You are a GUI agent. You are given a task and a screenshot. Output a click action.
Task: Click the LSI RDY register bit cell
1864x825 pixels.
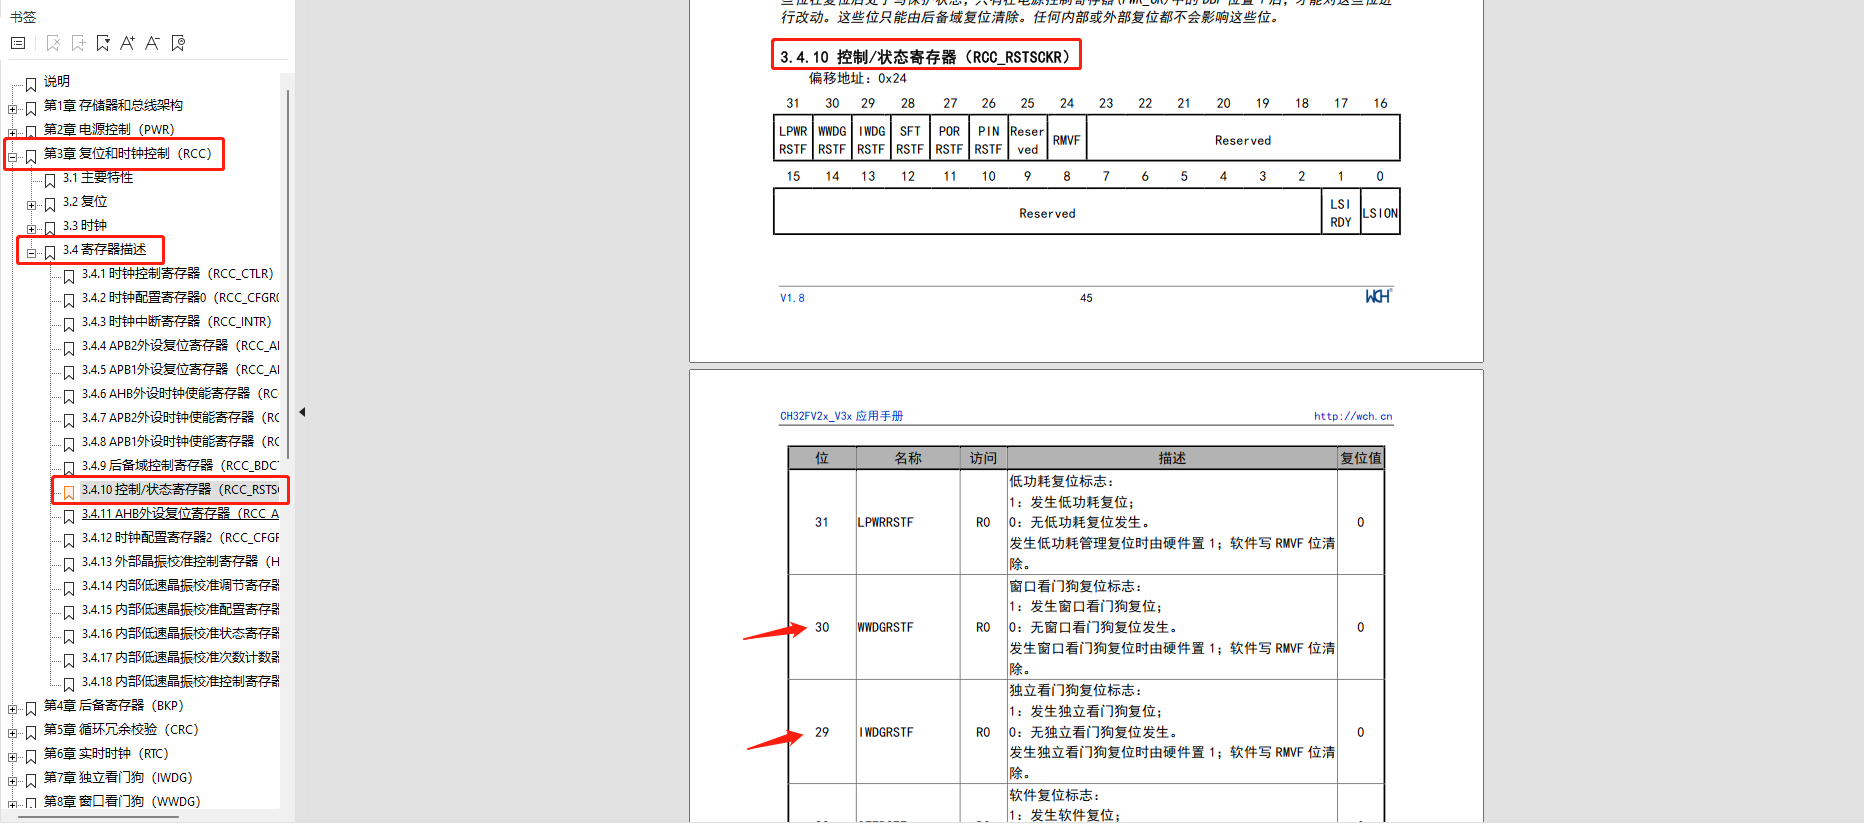pos(1341,213)
